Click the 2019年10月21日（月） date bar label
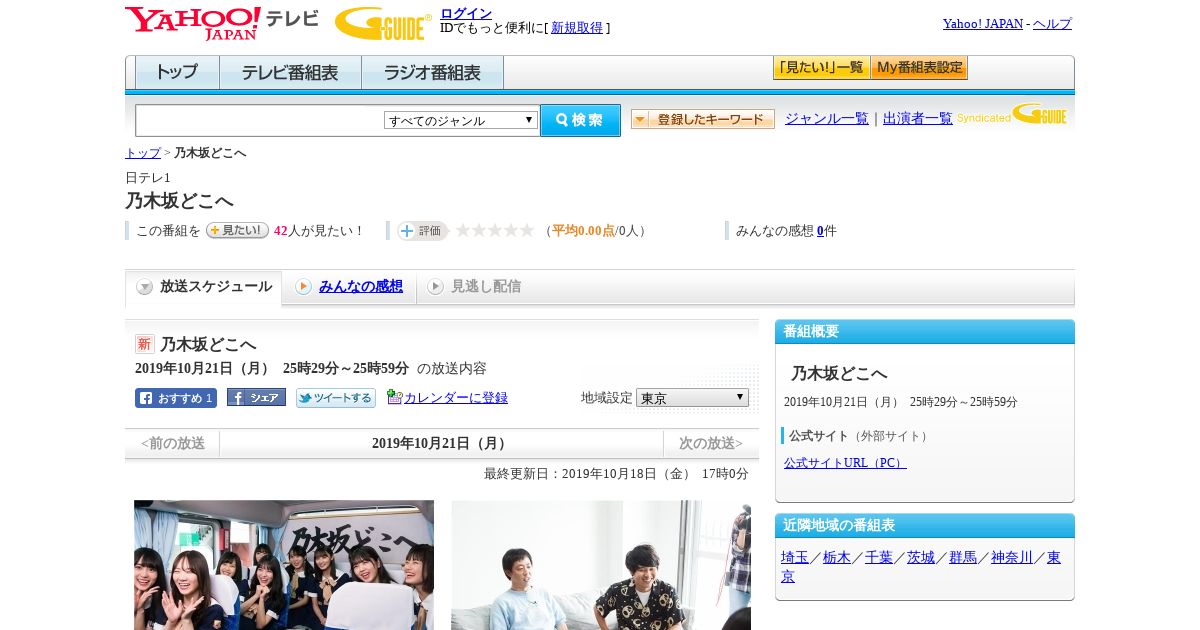 441,443
